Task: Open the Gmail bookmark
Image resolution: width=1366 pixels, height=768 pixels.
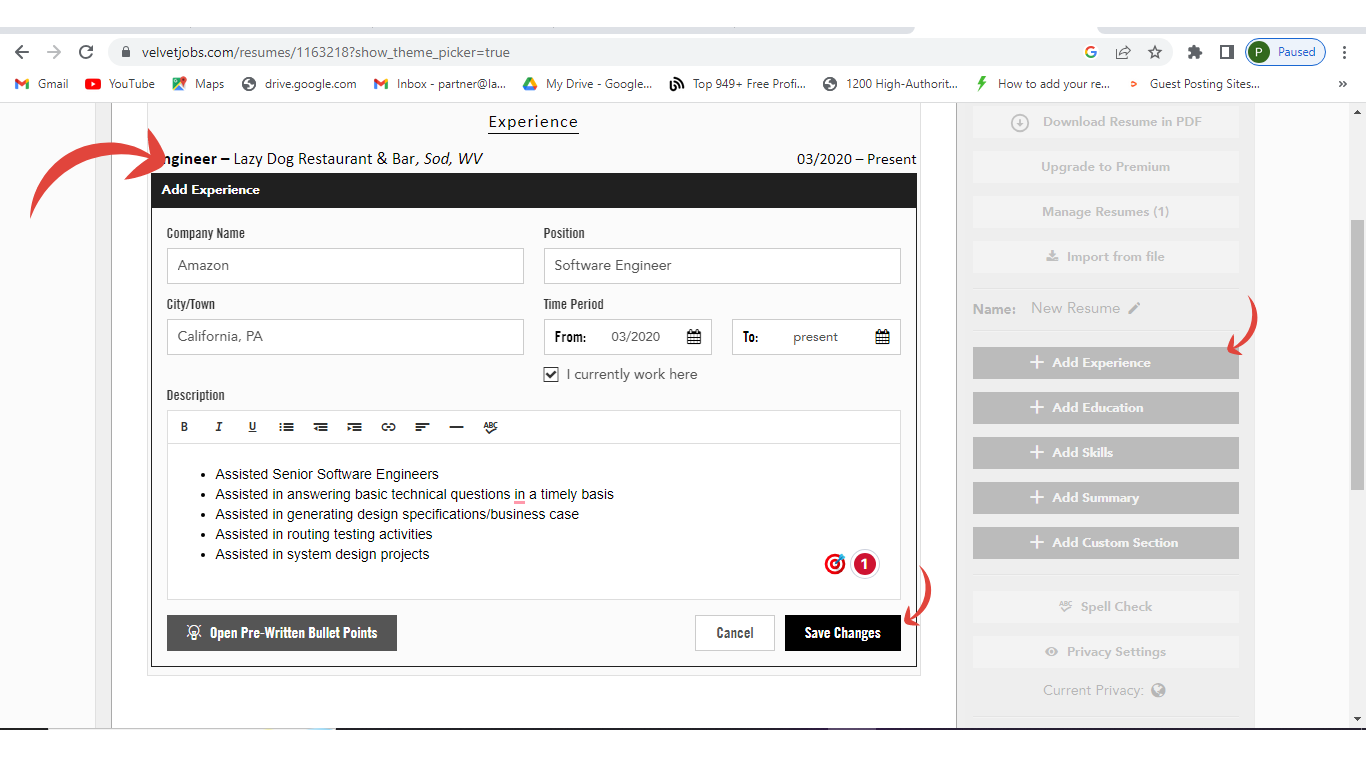Action: pos(42,84)
